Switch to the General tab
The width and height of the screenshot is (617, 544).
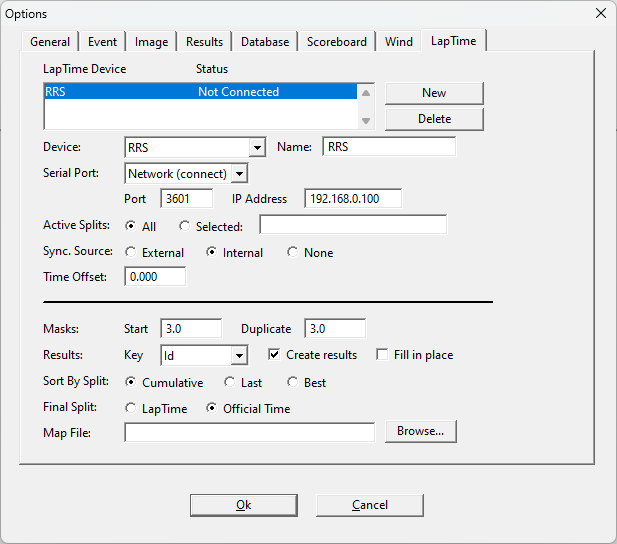(x=50, y=42)
